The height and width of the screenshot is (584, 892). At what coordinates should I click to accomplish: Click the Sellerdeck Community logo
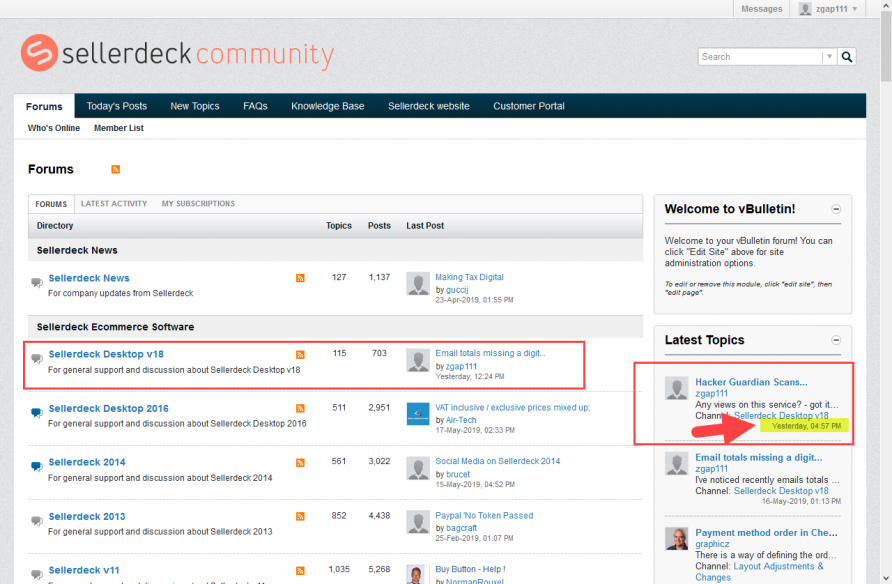(x=178, y=54)
